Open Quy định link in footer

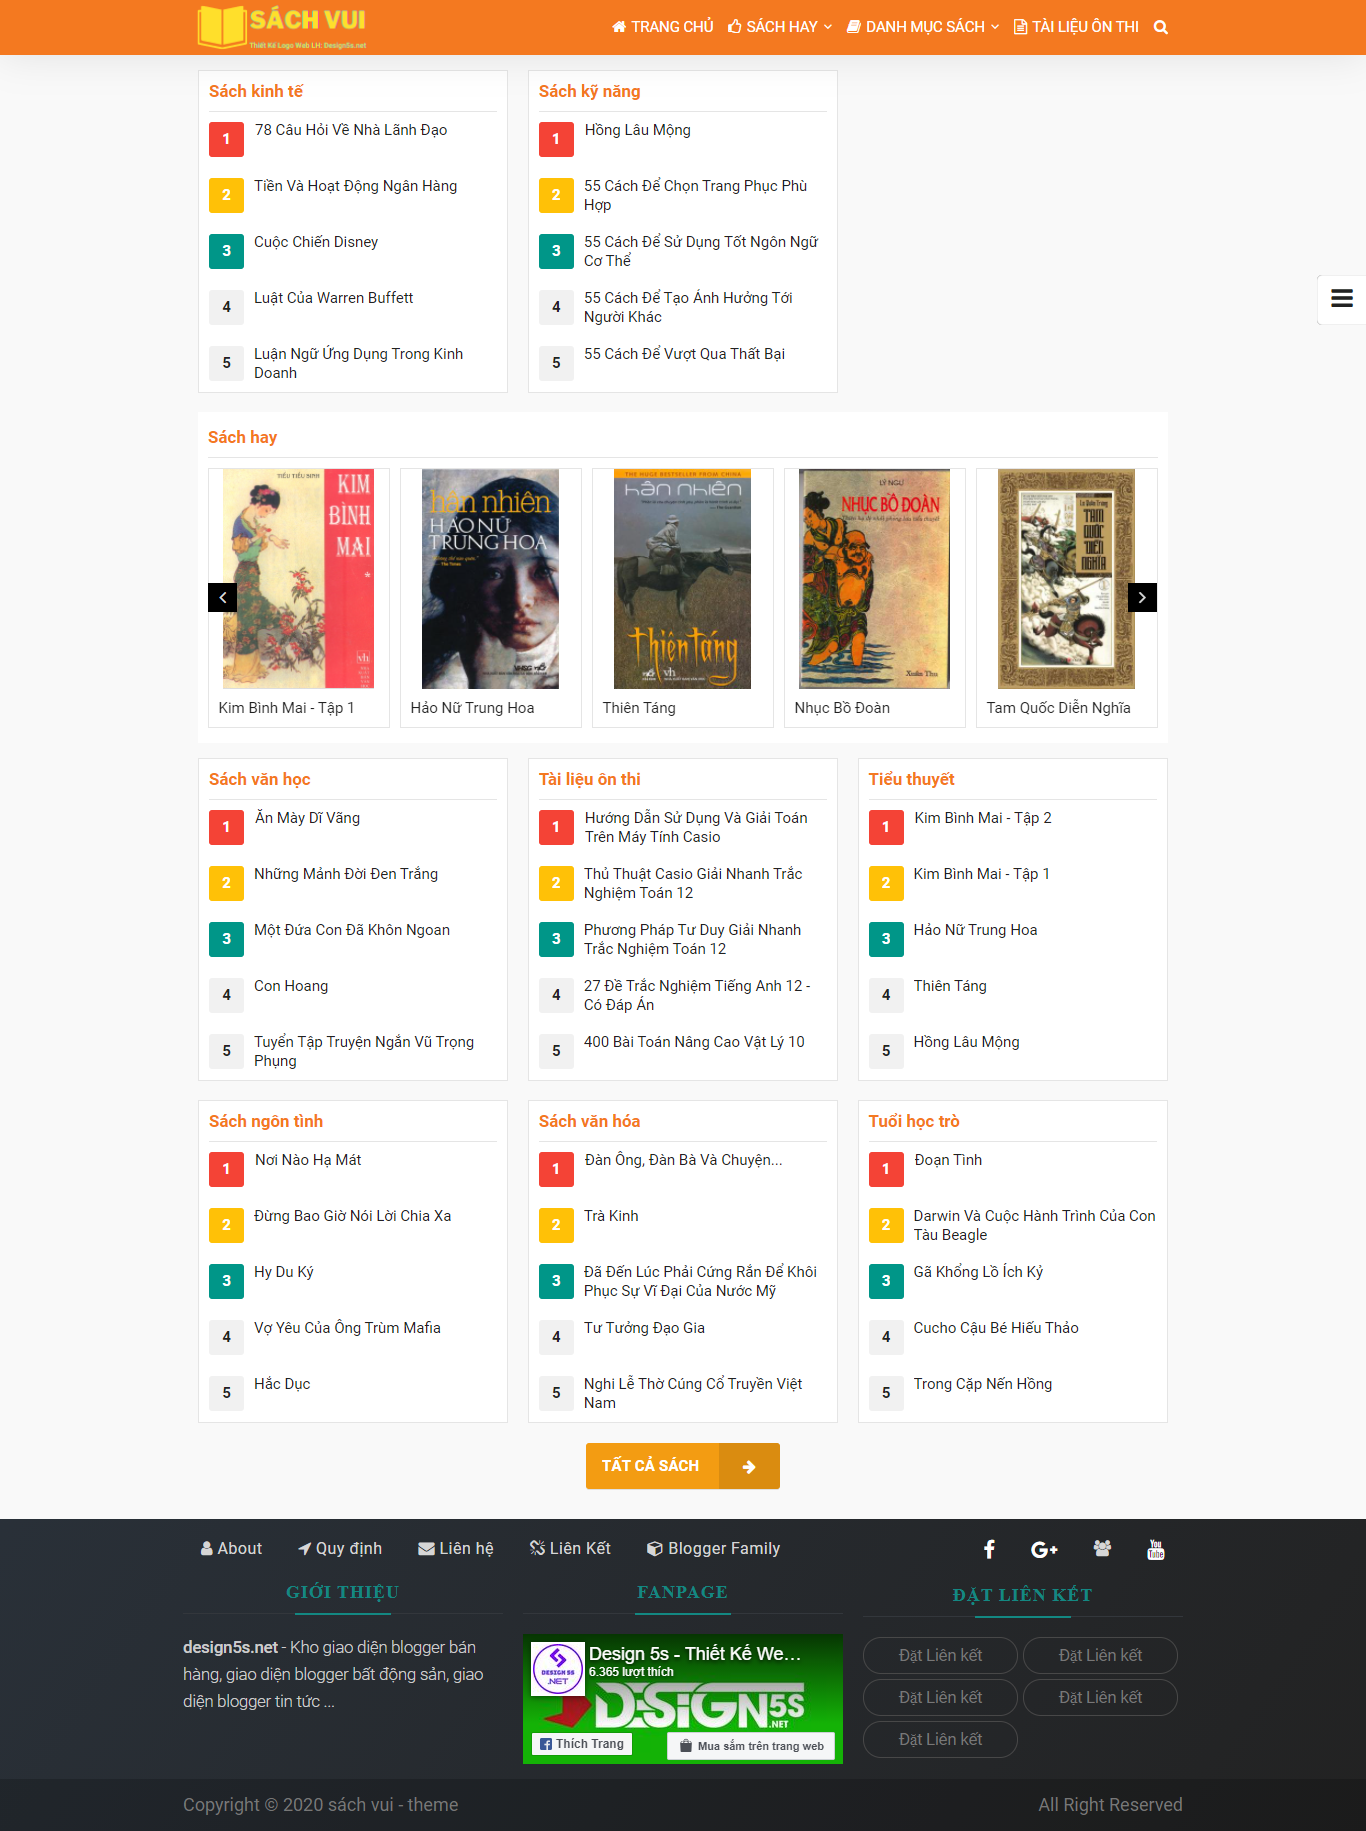tap(340, 1548)
